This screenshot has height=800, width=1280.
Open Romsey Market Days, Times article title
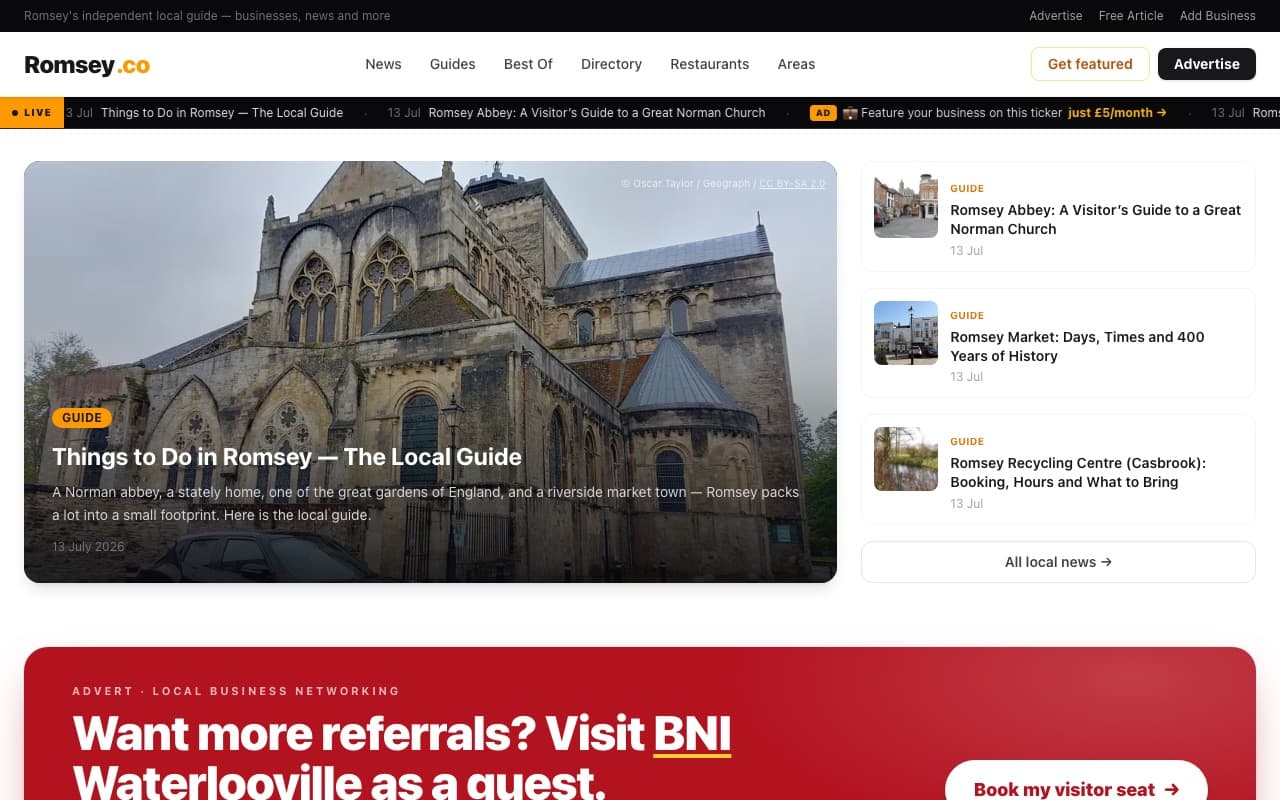[1077, 346]
